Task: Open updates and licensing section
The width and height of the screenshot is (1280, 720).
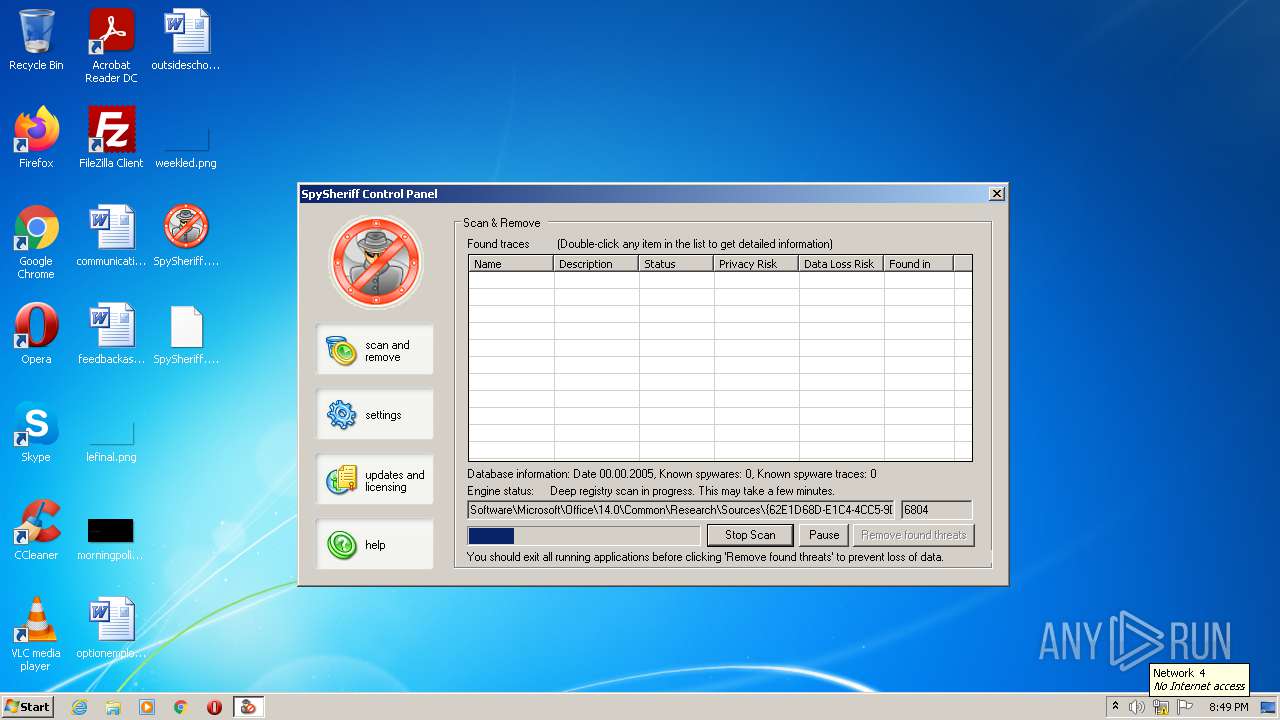Action: [x=375, y=480]
